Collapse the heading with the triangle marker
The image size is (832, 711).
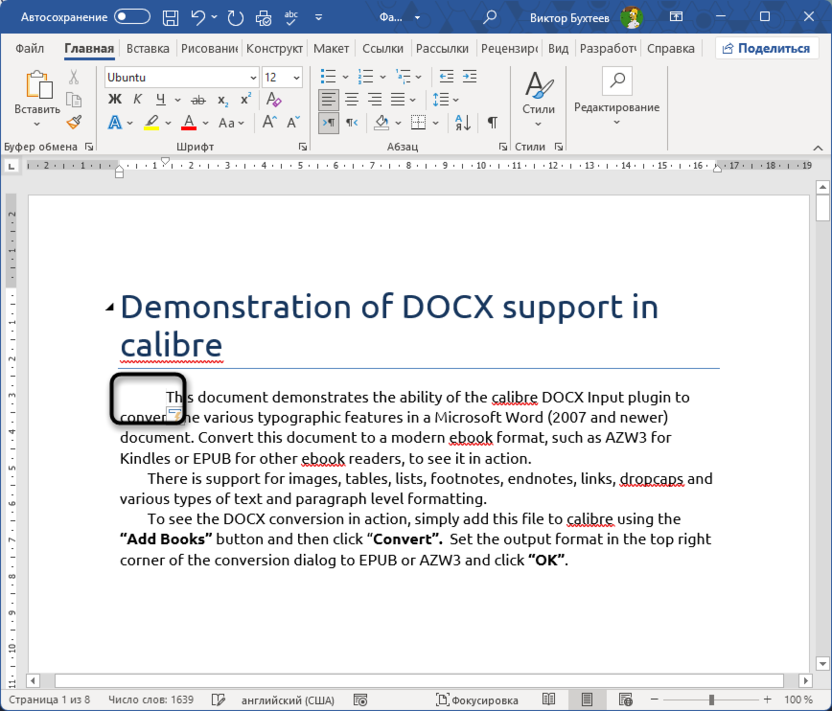point(109,308)
